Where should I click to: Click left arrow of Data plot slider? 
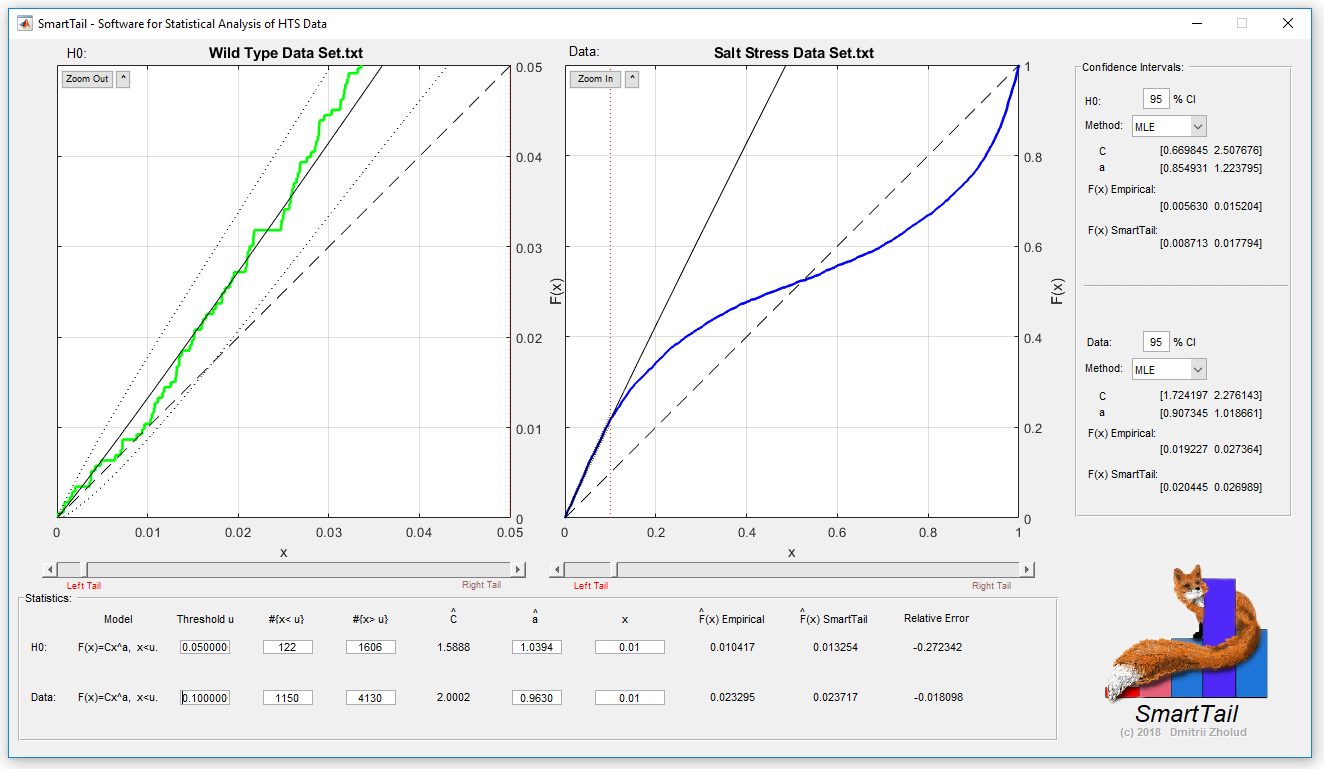pos(557,569)
